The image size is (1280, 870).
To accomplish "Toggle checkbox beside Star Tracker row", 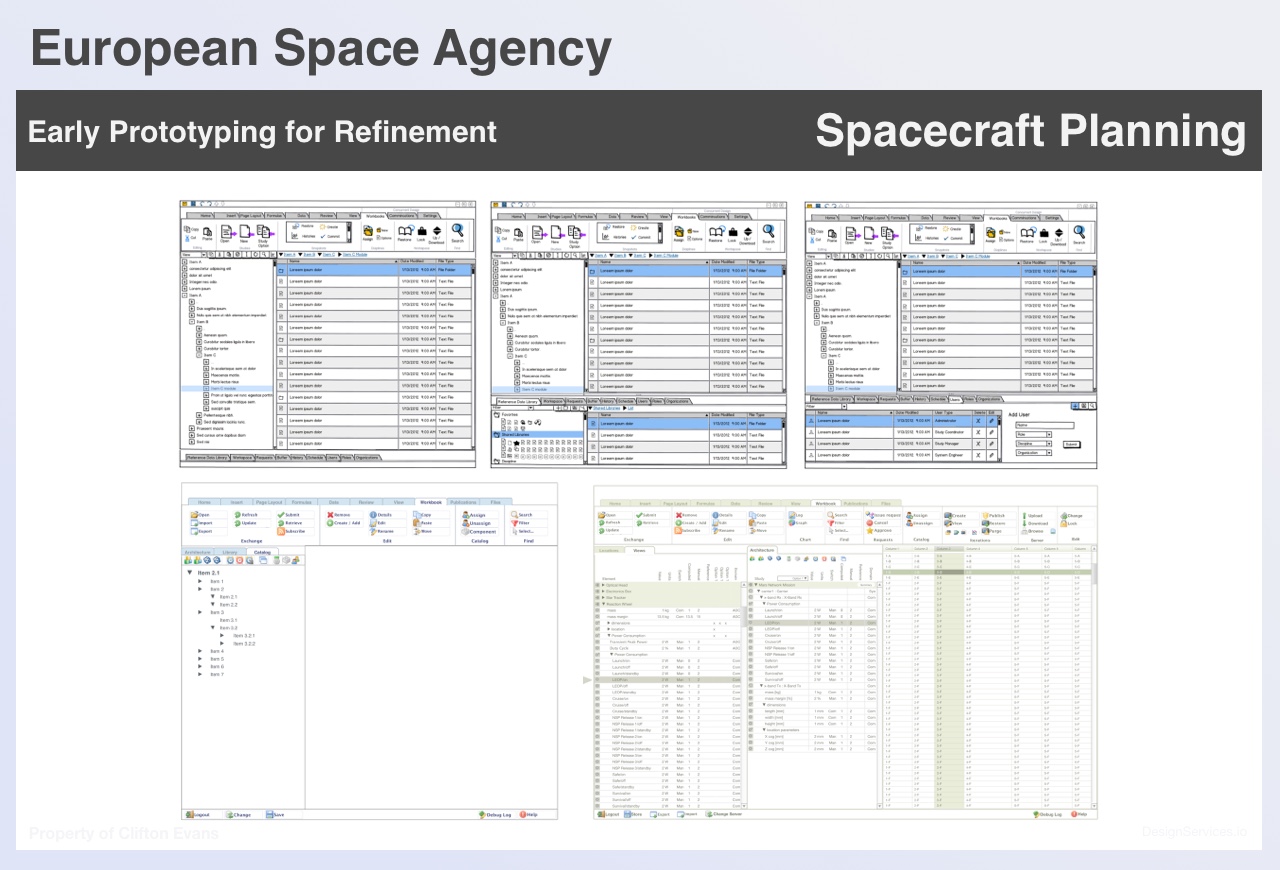I will pyautogui.click(x=598, y=597).
